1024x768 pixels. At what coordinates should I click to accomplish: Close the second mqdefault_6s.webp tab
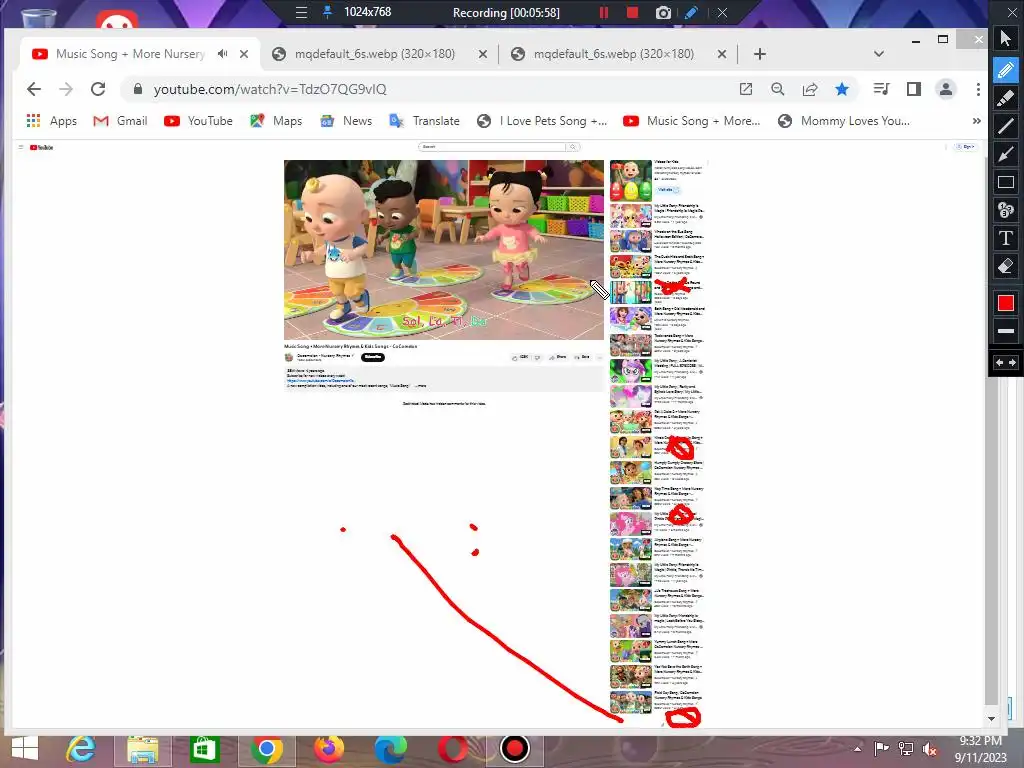pyautogui.click(x=722, y=54)
